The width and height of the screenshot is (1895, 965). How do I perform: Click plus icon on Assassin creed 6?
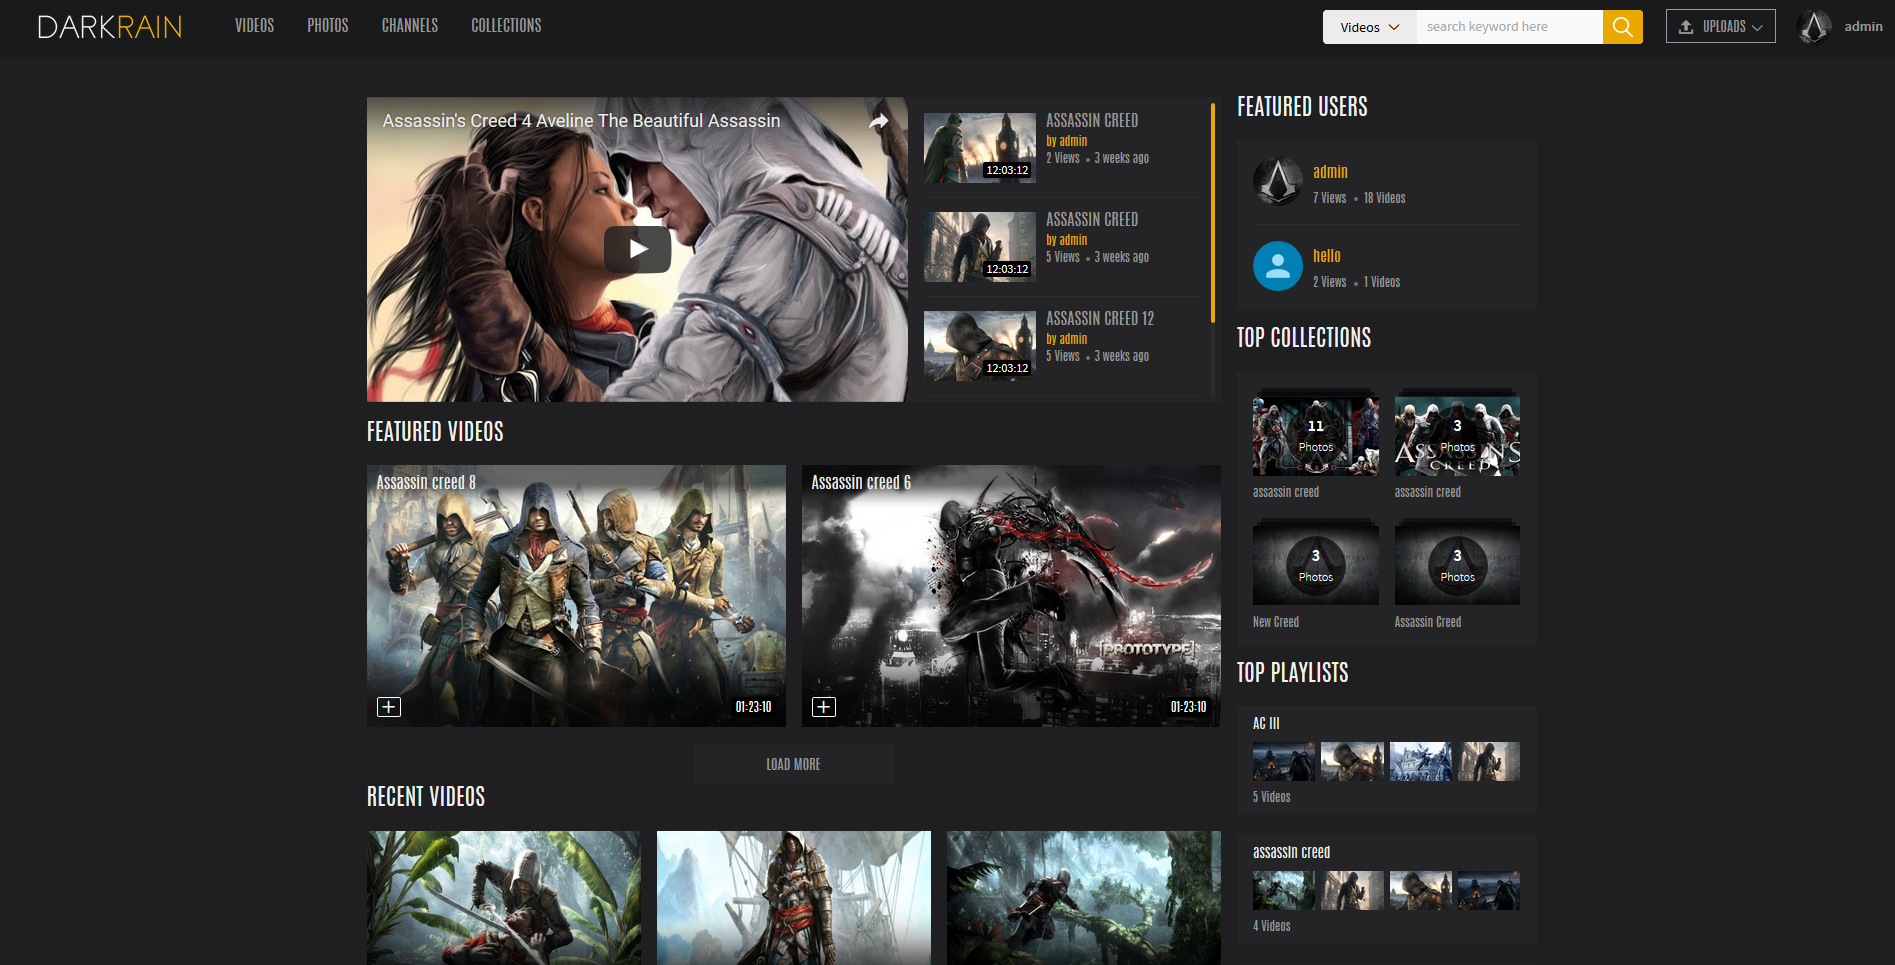point(824,707)
